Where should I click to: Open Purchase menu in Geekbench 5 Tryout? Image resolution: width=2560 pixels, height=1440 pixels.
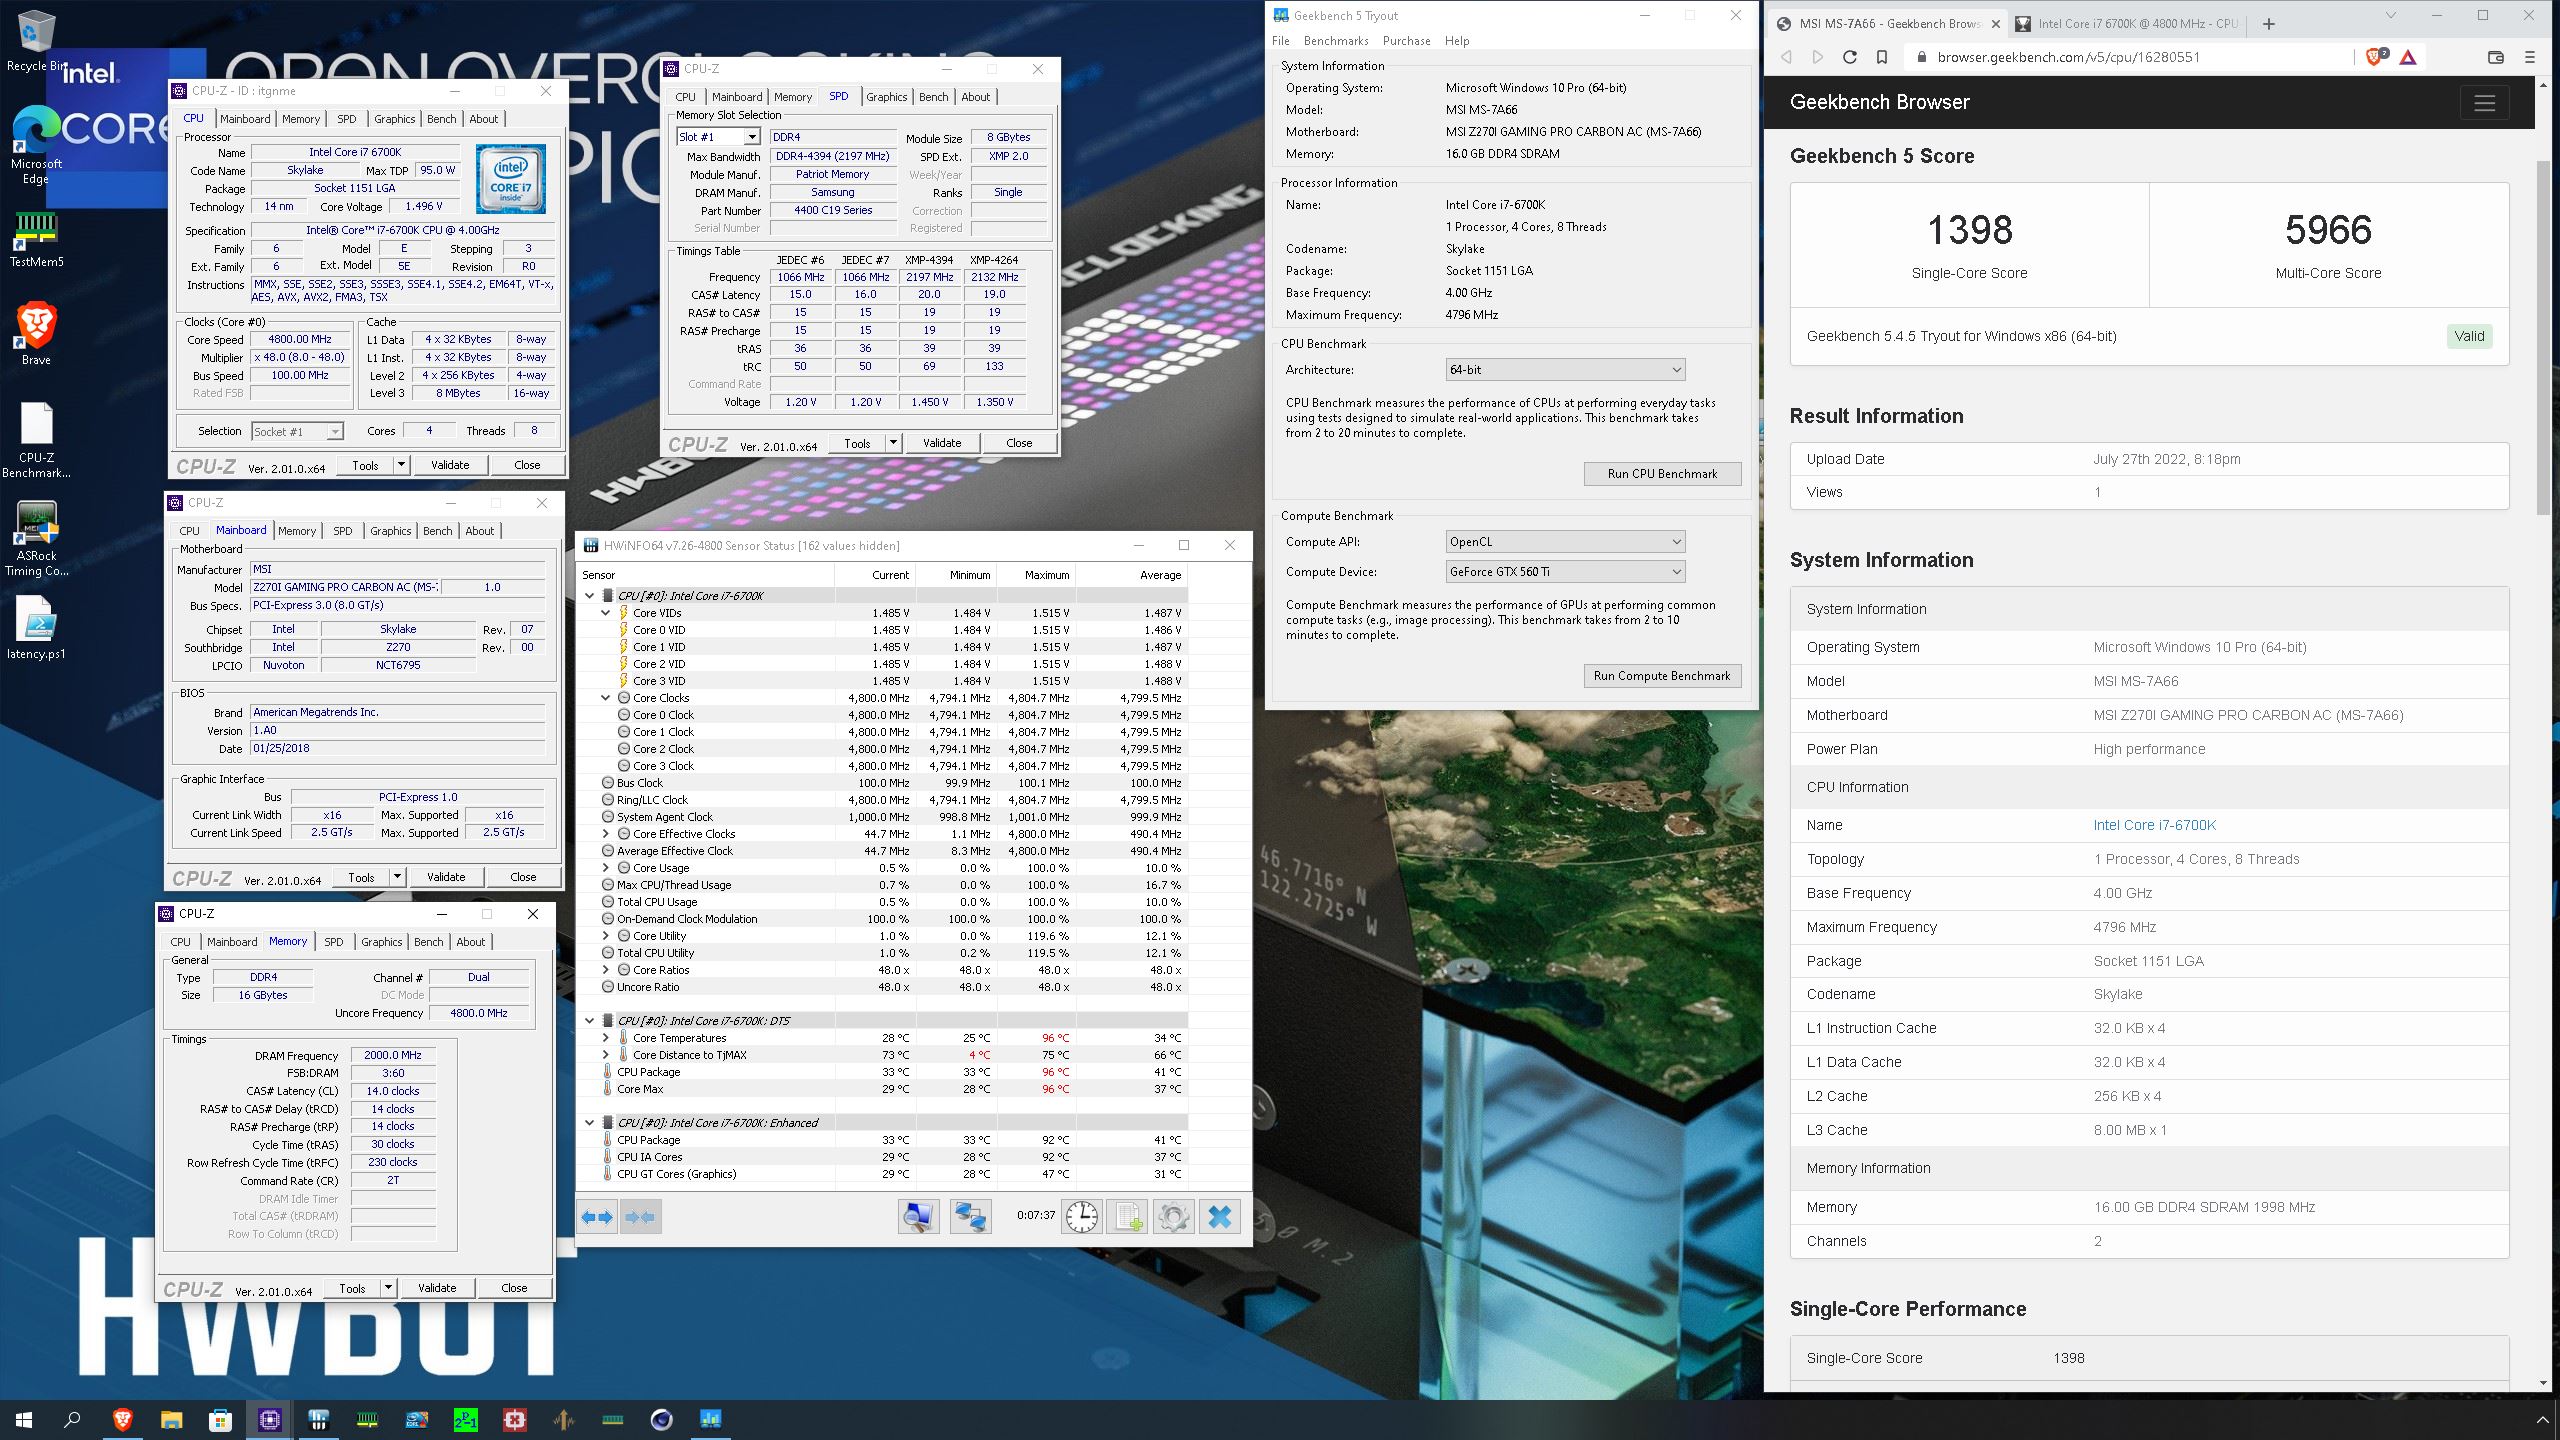pyautogui.click(x=1406, y=41)
